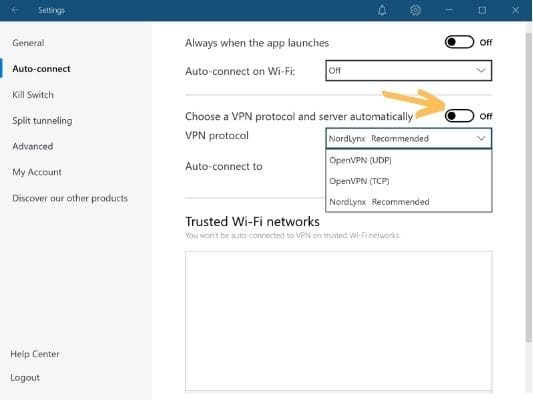The width and height of the screenshot is (533, 400).
Task: Open the Auto-connect on Wi-Fi dropdown
Action: (409, 71)
